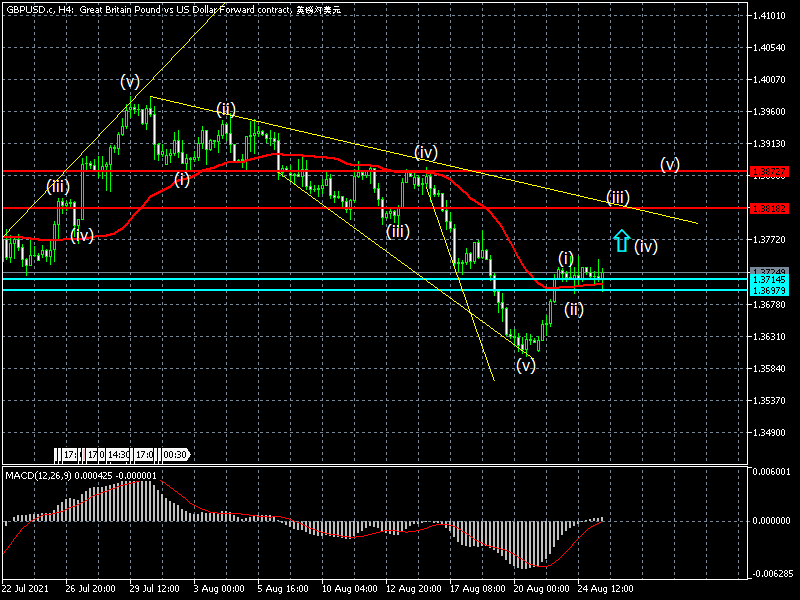The height and width of the screenshot is (600, 800).
Task: Select the cyan 1.37145 price level tag
Action: [770, 280]
